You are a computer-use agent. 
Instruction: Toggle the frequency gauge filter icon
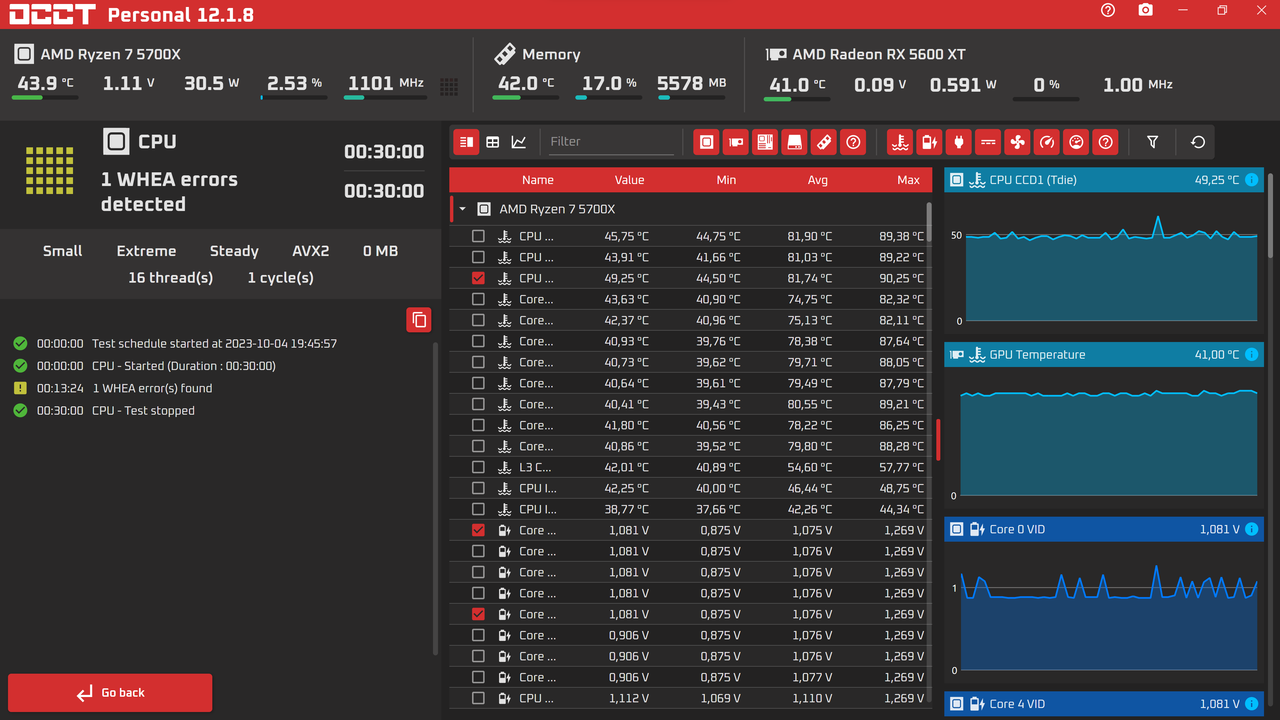pyautogui.click(x=1047, y=142)
